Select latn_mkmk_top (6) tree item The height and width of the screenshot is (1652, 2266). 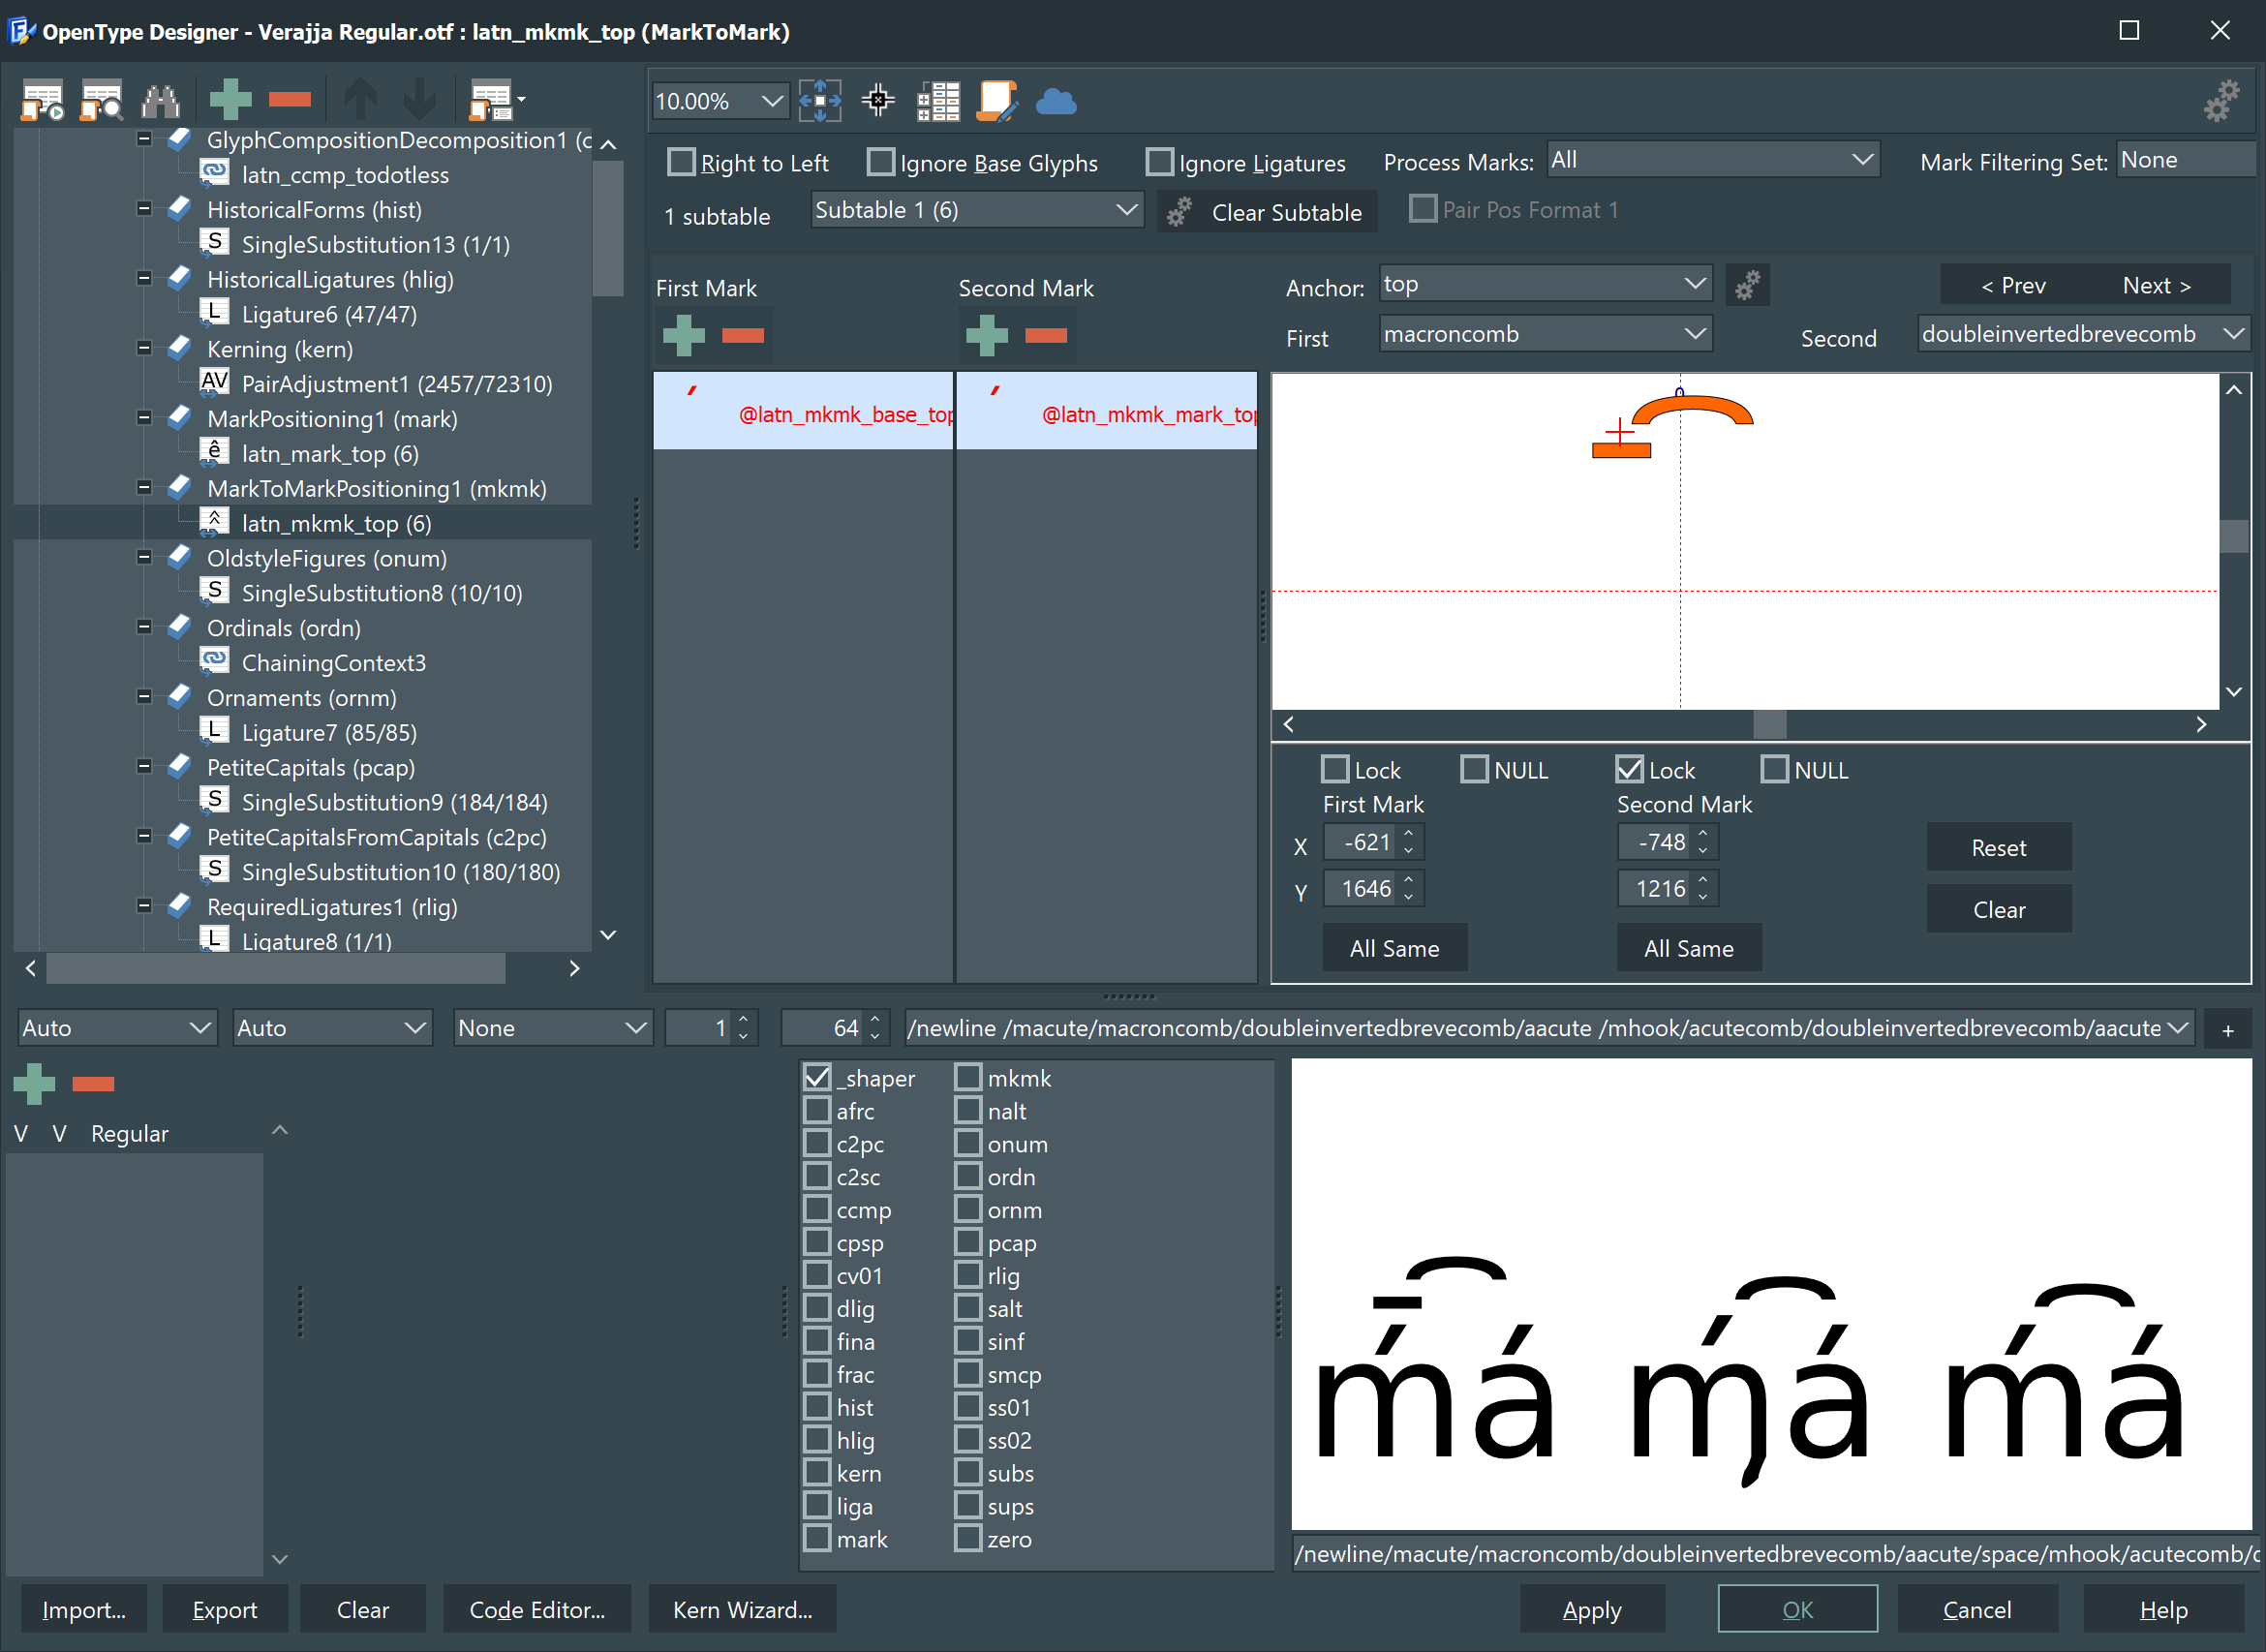tap(336, 523)
